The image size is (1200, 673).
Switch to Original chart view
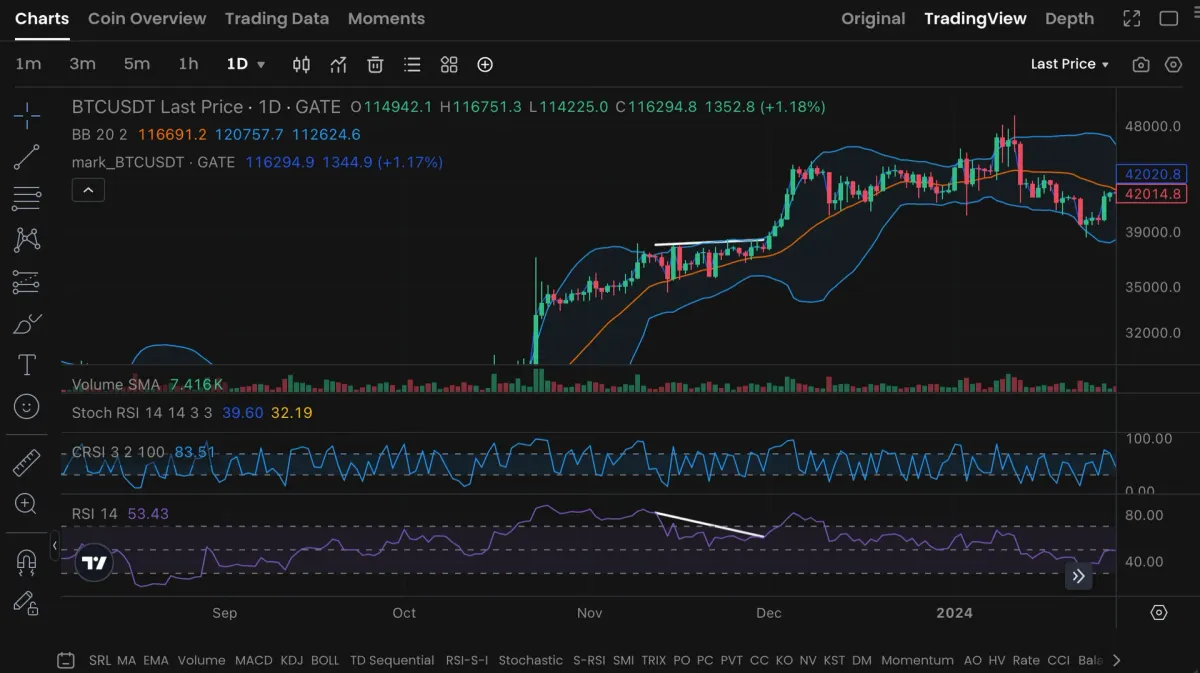tap(873, 18)
